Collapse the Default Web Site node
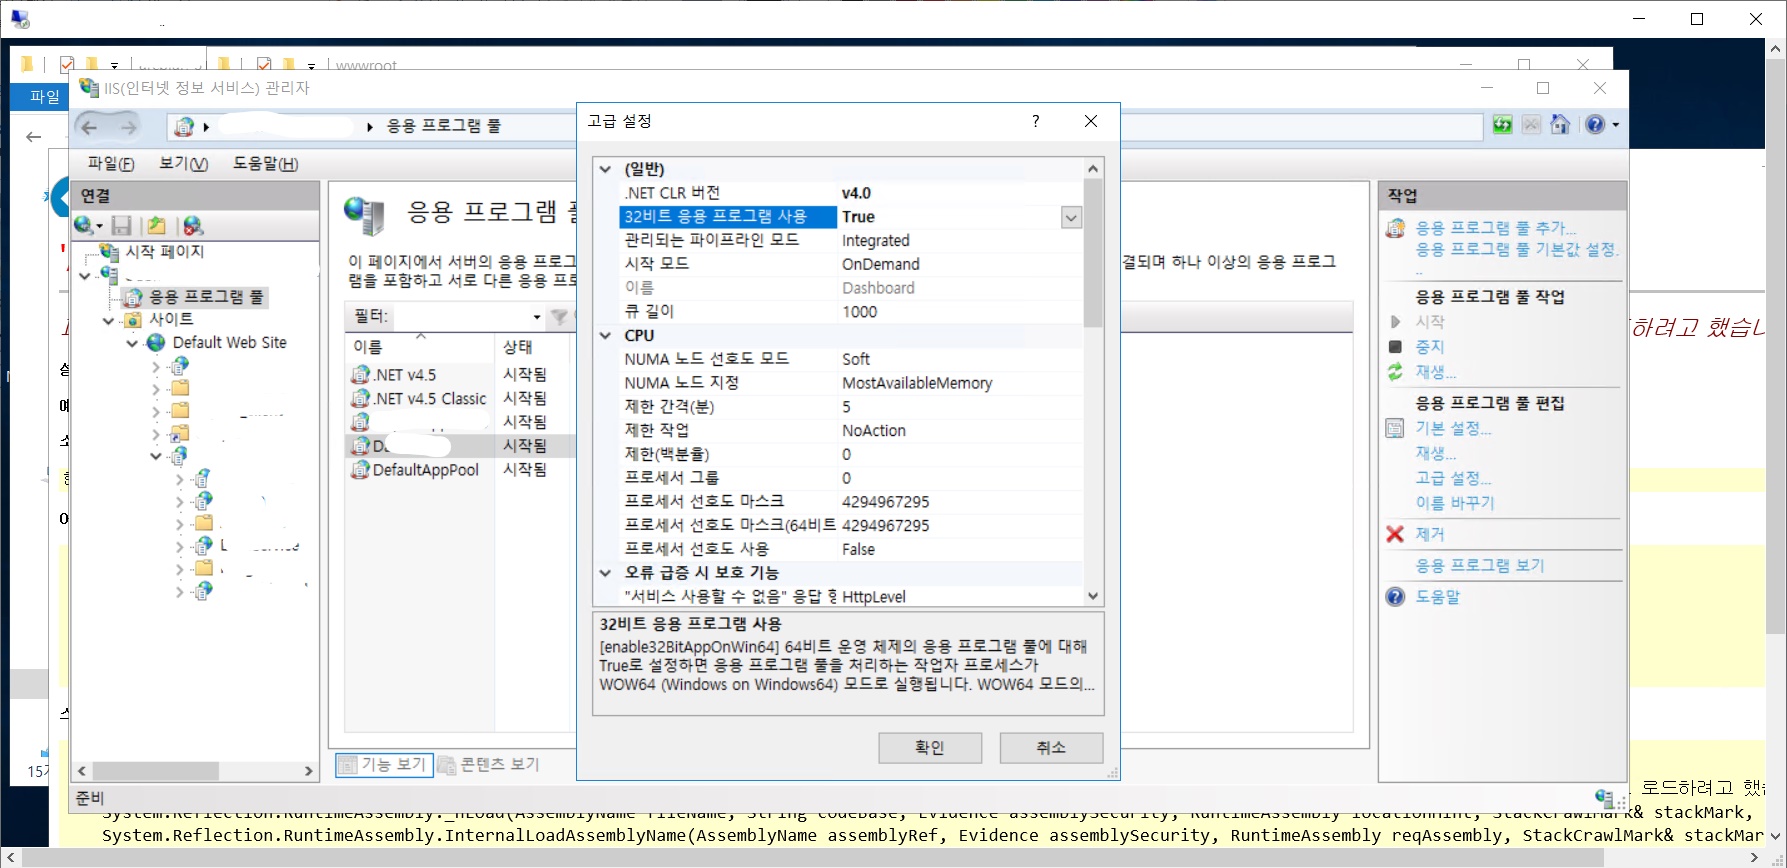The image size is (1787, 868). tap(132, 343)
